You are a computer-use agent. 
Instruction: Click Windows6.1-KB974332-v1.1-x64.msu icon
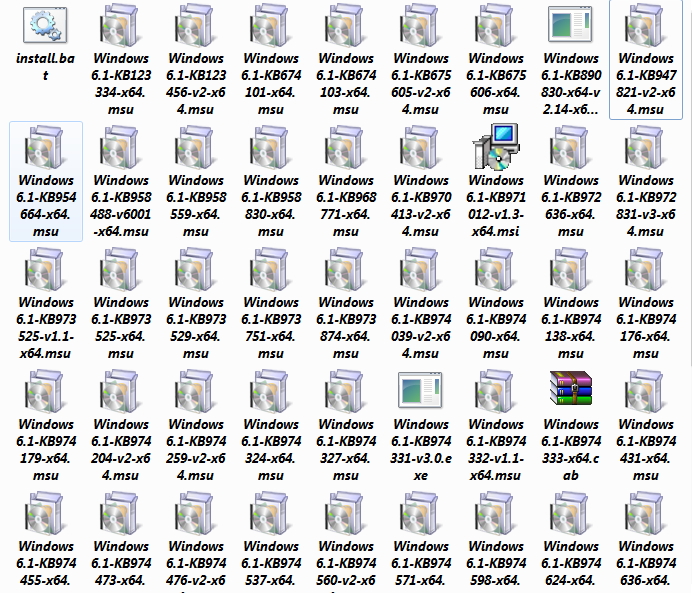pyautogui.click(x=496, y=391)
